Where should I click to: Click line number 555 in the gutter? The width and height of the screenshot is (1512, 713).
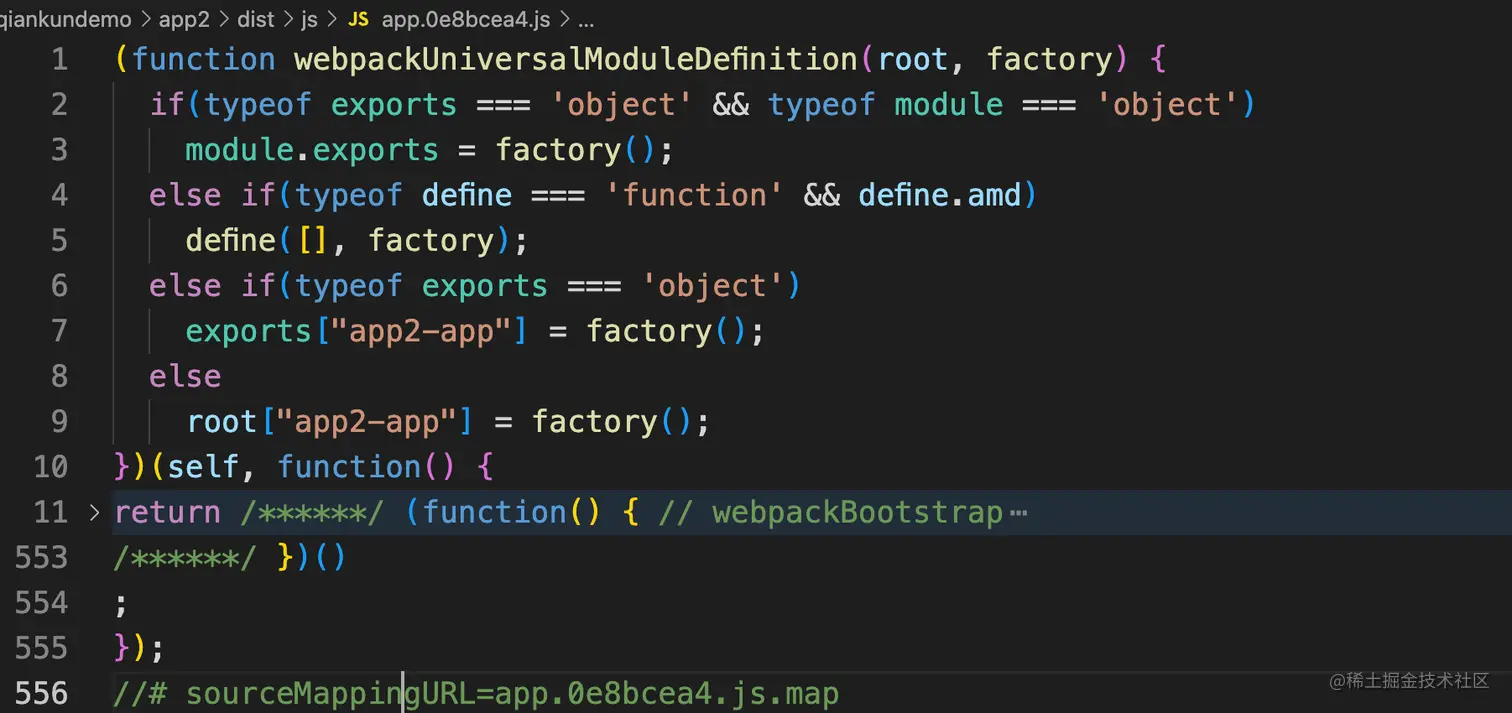[42, 648]
